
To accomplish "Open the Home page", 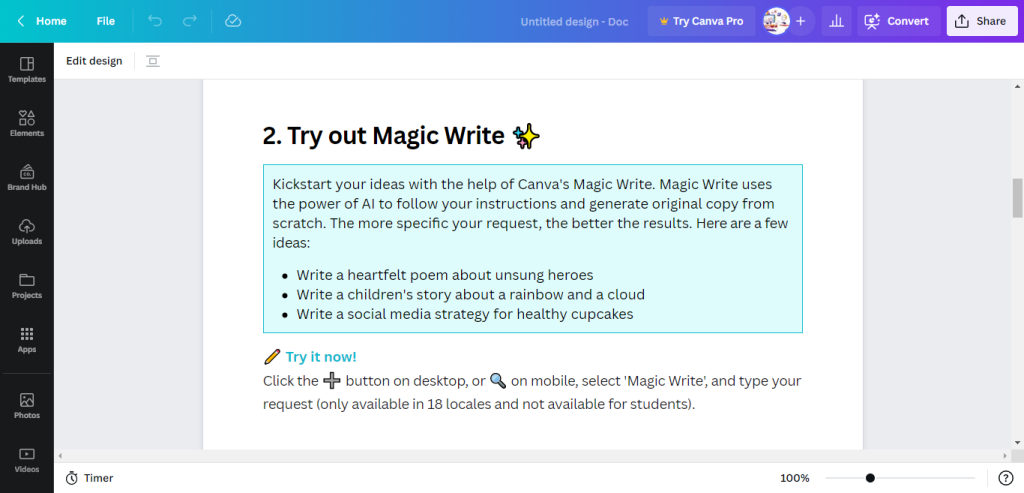I will (51, 21).
